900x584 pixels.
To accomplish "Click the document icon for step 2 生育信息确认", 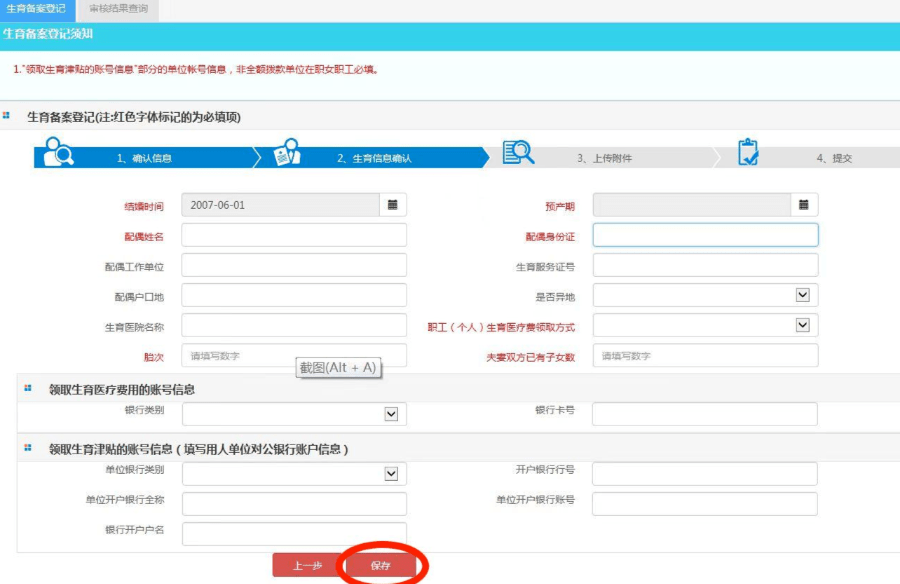I will [x=287, y=152].
